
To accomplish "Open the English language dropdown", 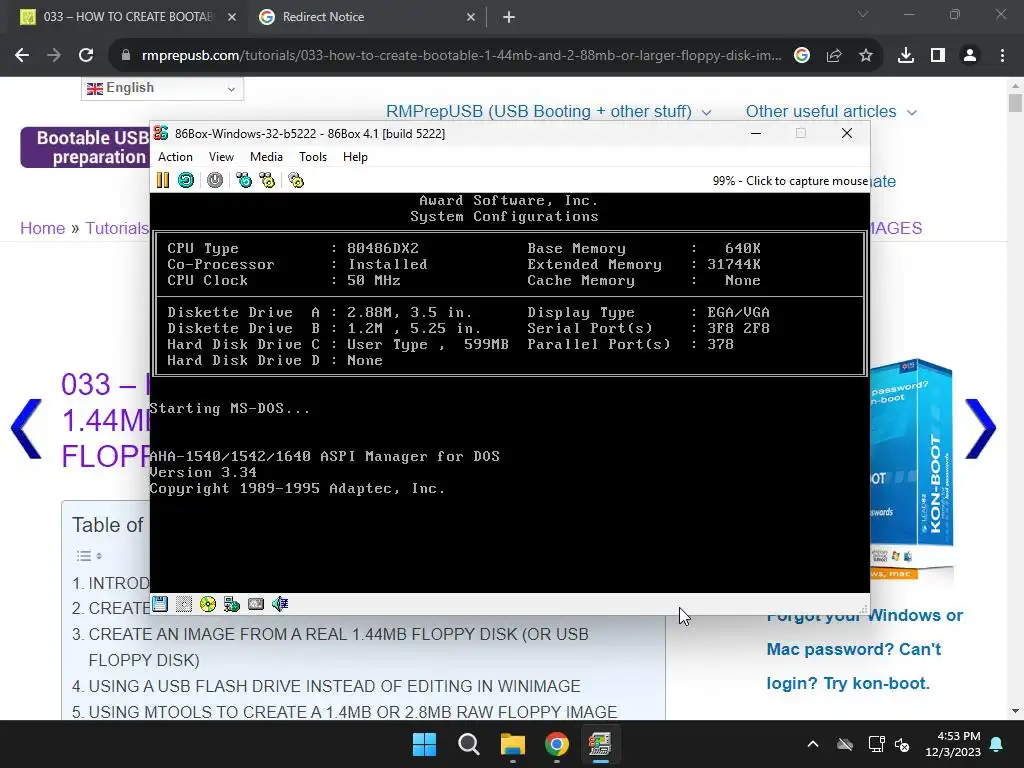I will click(162, 88).
